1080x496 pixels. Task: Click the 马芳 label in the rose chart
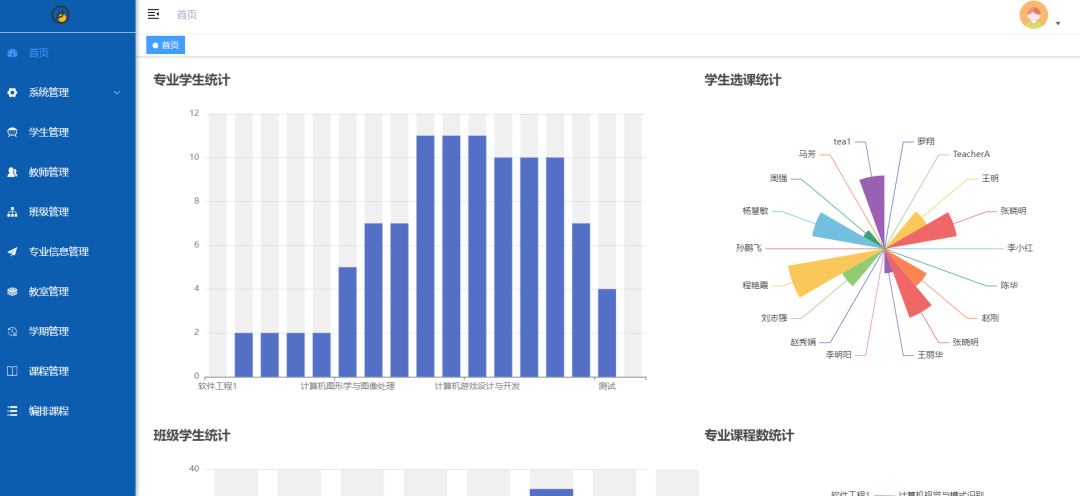click(x=807, y=154)
